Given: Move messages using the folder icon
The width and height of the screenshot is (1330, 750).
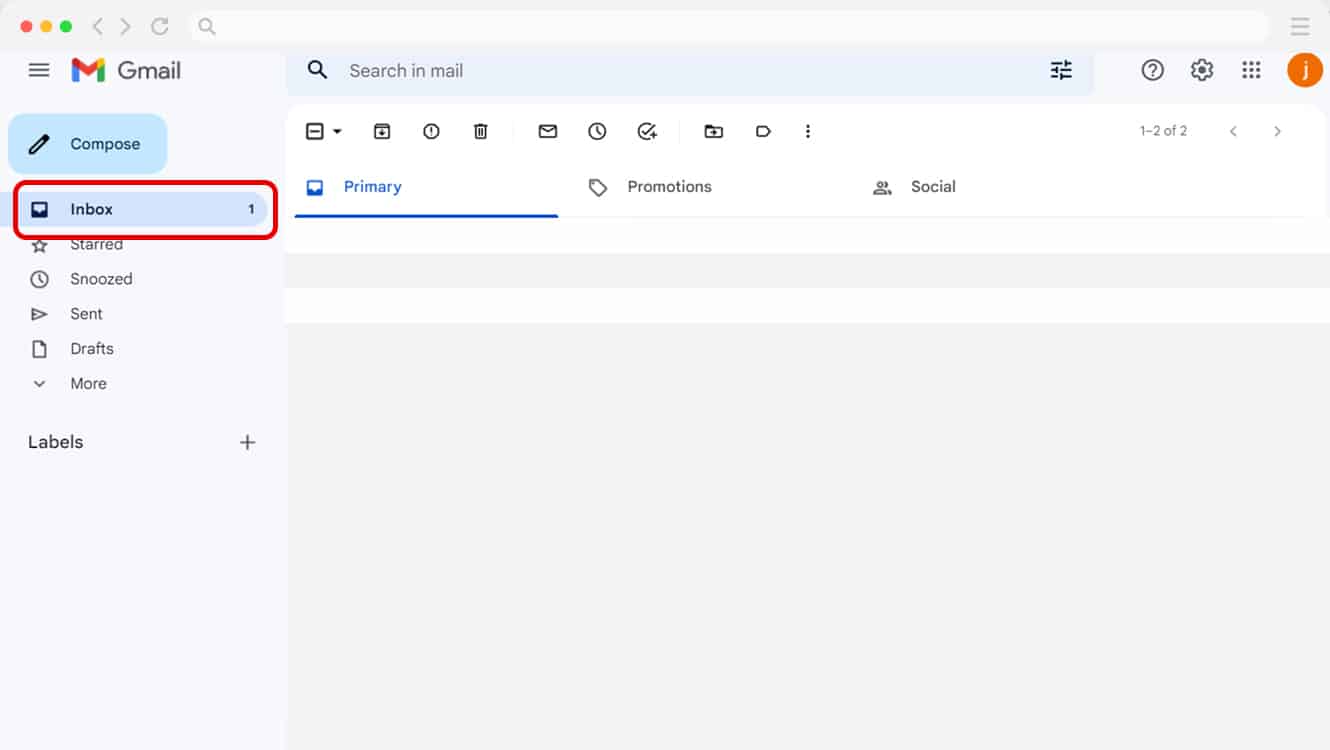Looking at the screenshot, I should click(713, 131).
